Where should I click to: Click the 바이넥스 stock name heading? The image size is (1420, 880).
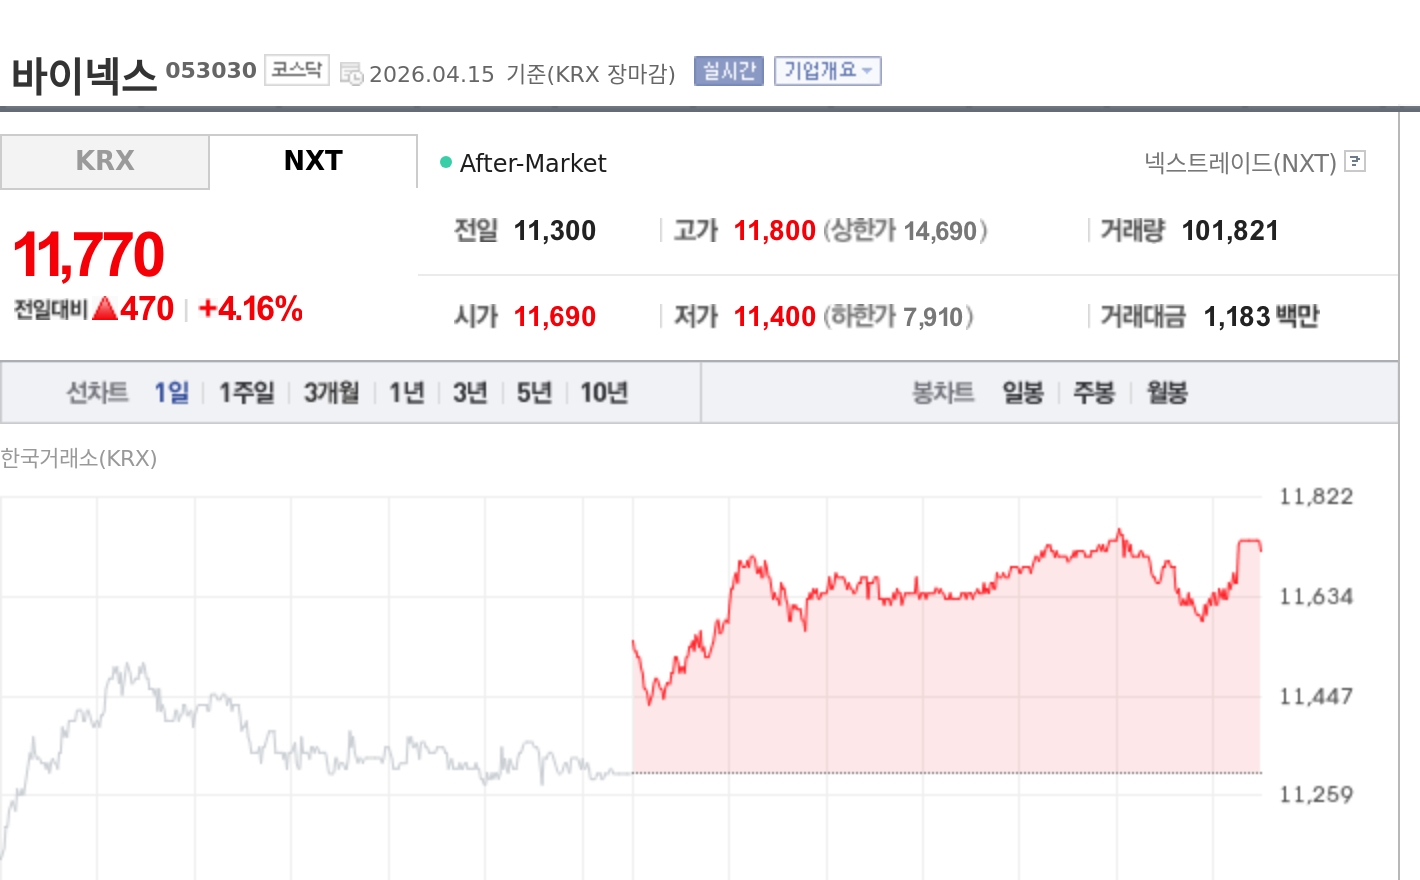point(83,70)
